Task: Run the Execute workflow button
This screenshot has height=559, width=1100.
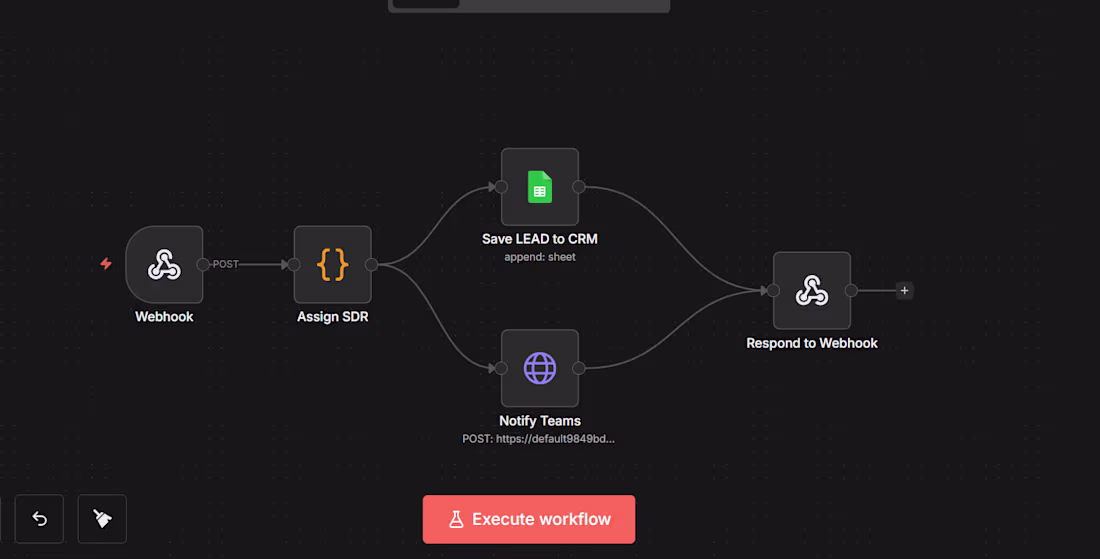Action: point(529,520)
